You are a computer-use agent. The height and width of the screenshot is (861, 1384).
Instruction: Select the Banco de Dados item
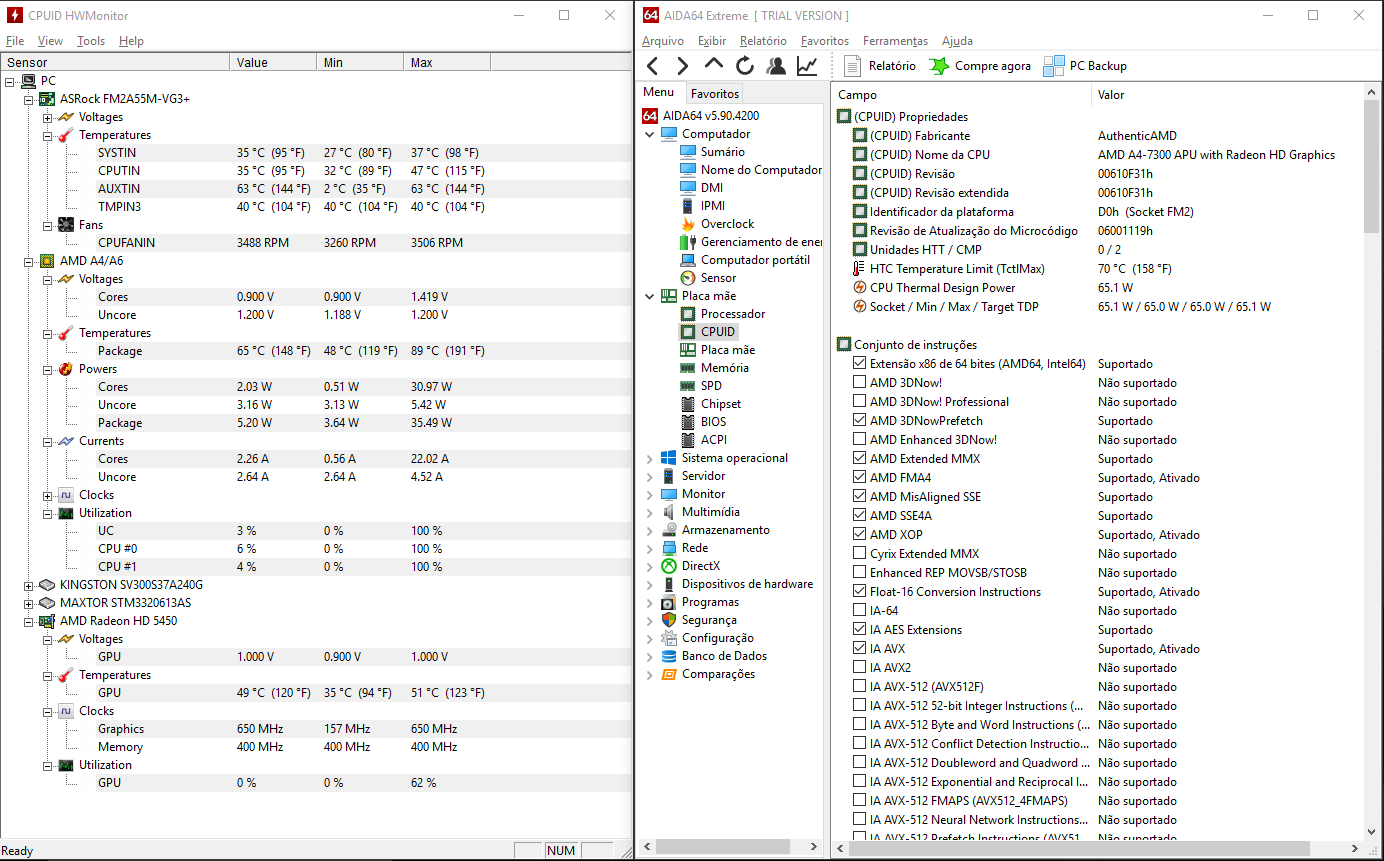pos(724,656)
